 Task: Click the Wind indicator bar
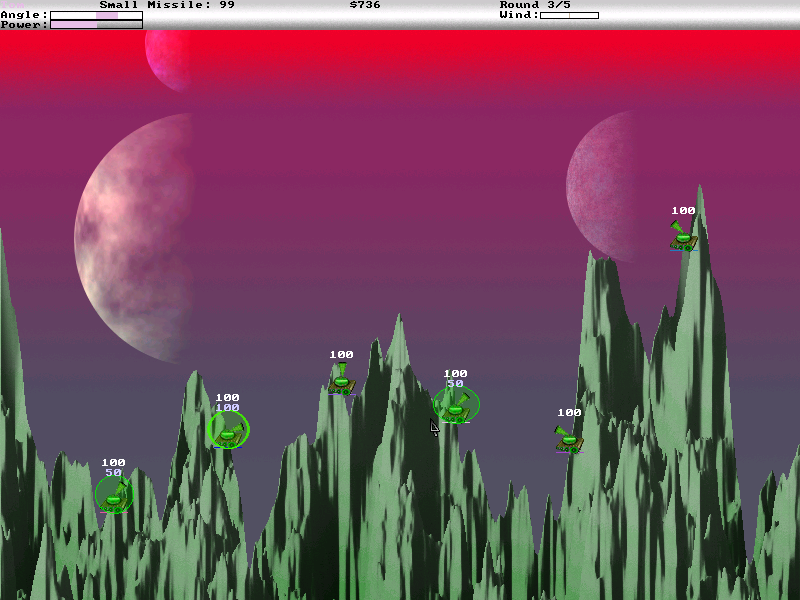[569, 15]
